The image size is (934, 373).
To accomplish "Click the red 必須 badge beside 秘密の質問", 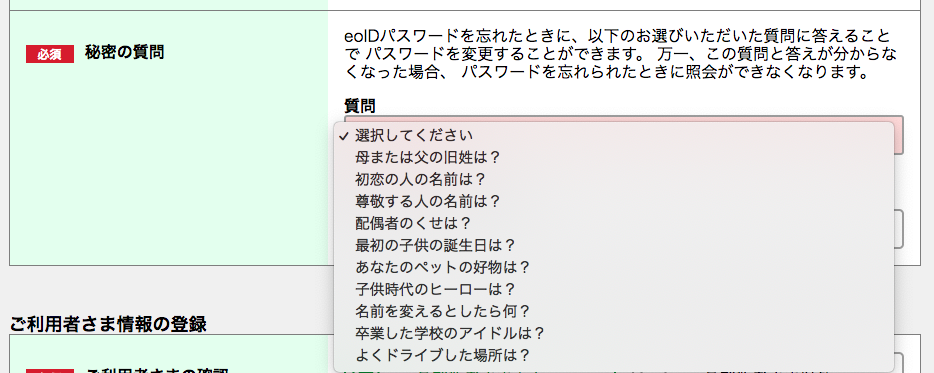I will click(x=49, y=54).
